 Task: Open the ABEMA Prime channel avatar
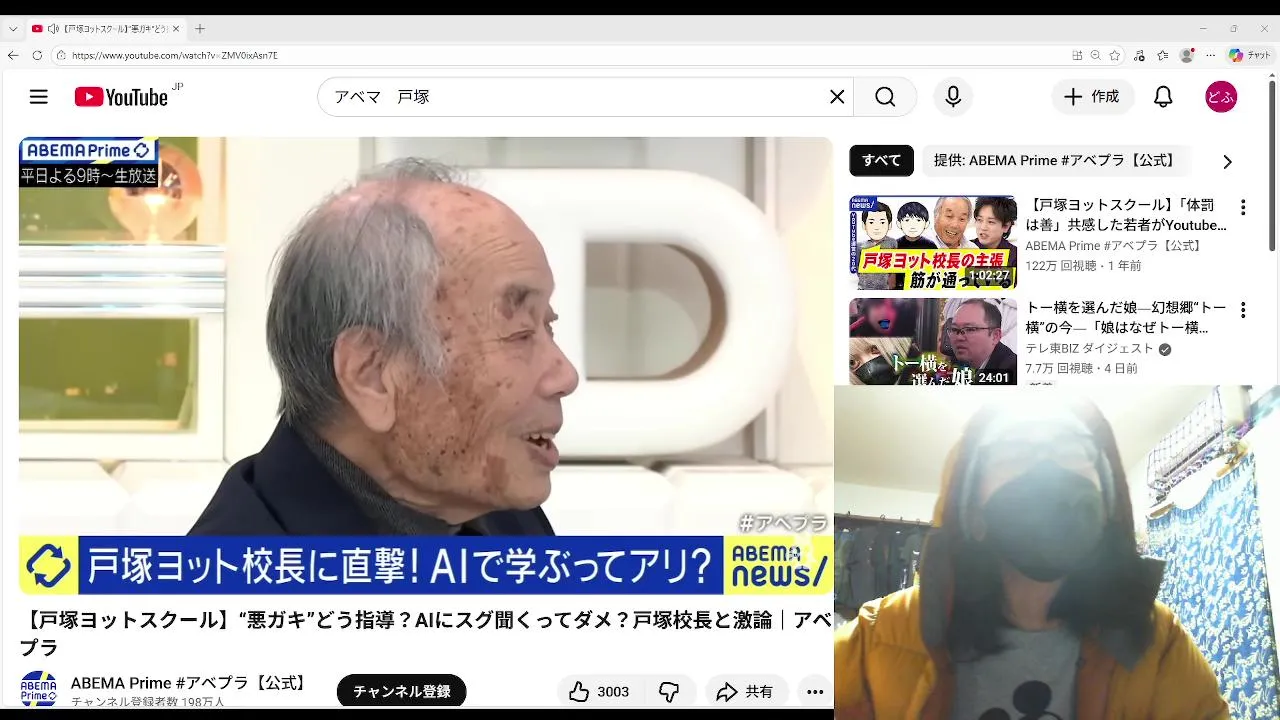click(x=39, y=689)
